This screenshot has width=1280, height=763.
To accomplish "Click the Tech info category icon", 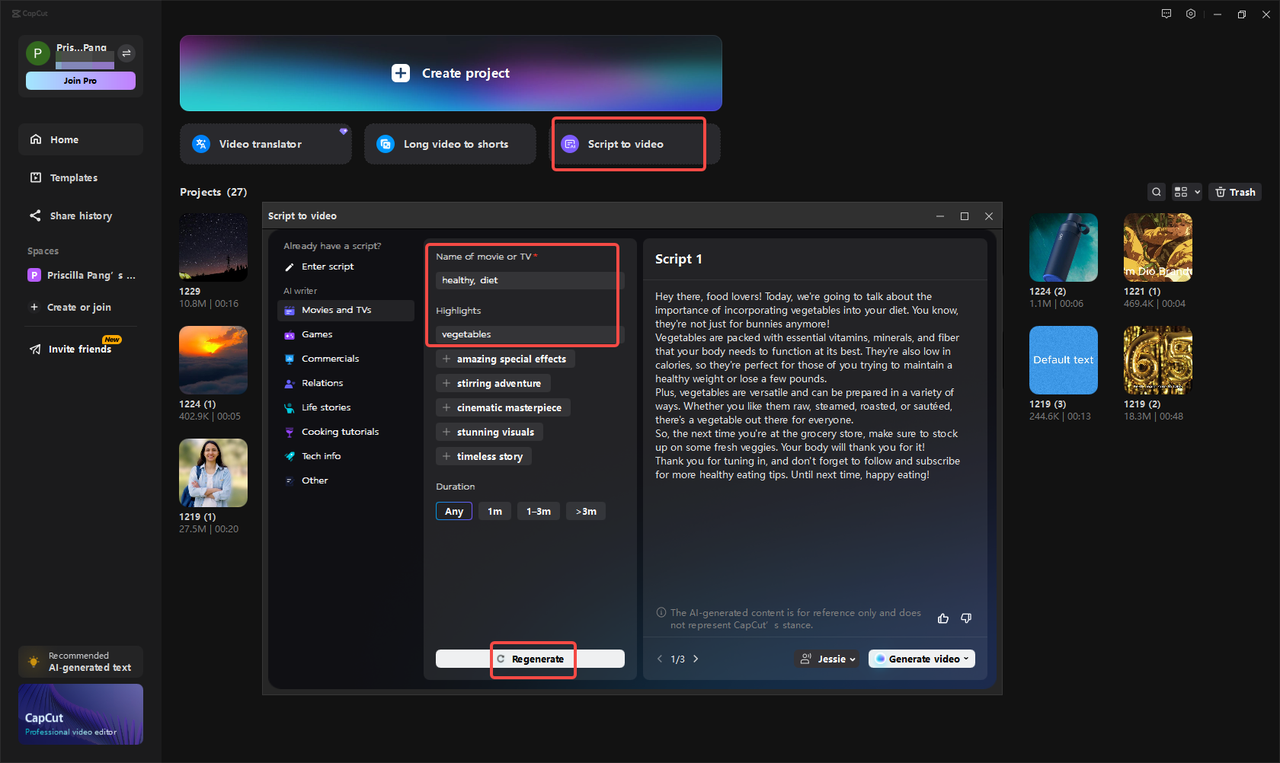I will 290,456.
